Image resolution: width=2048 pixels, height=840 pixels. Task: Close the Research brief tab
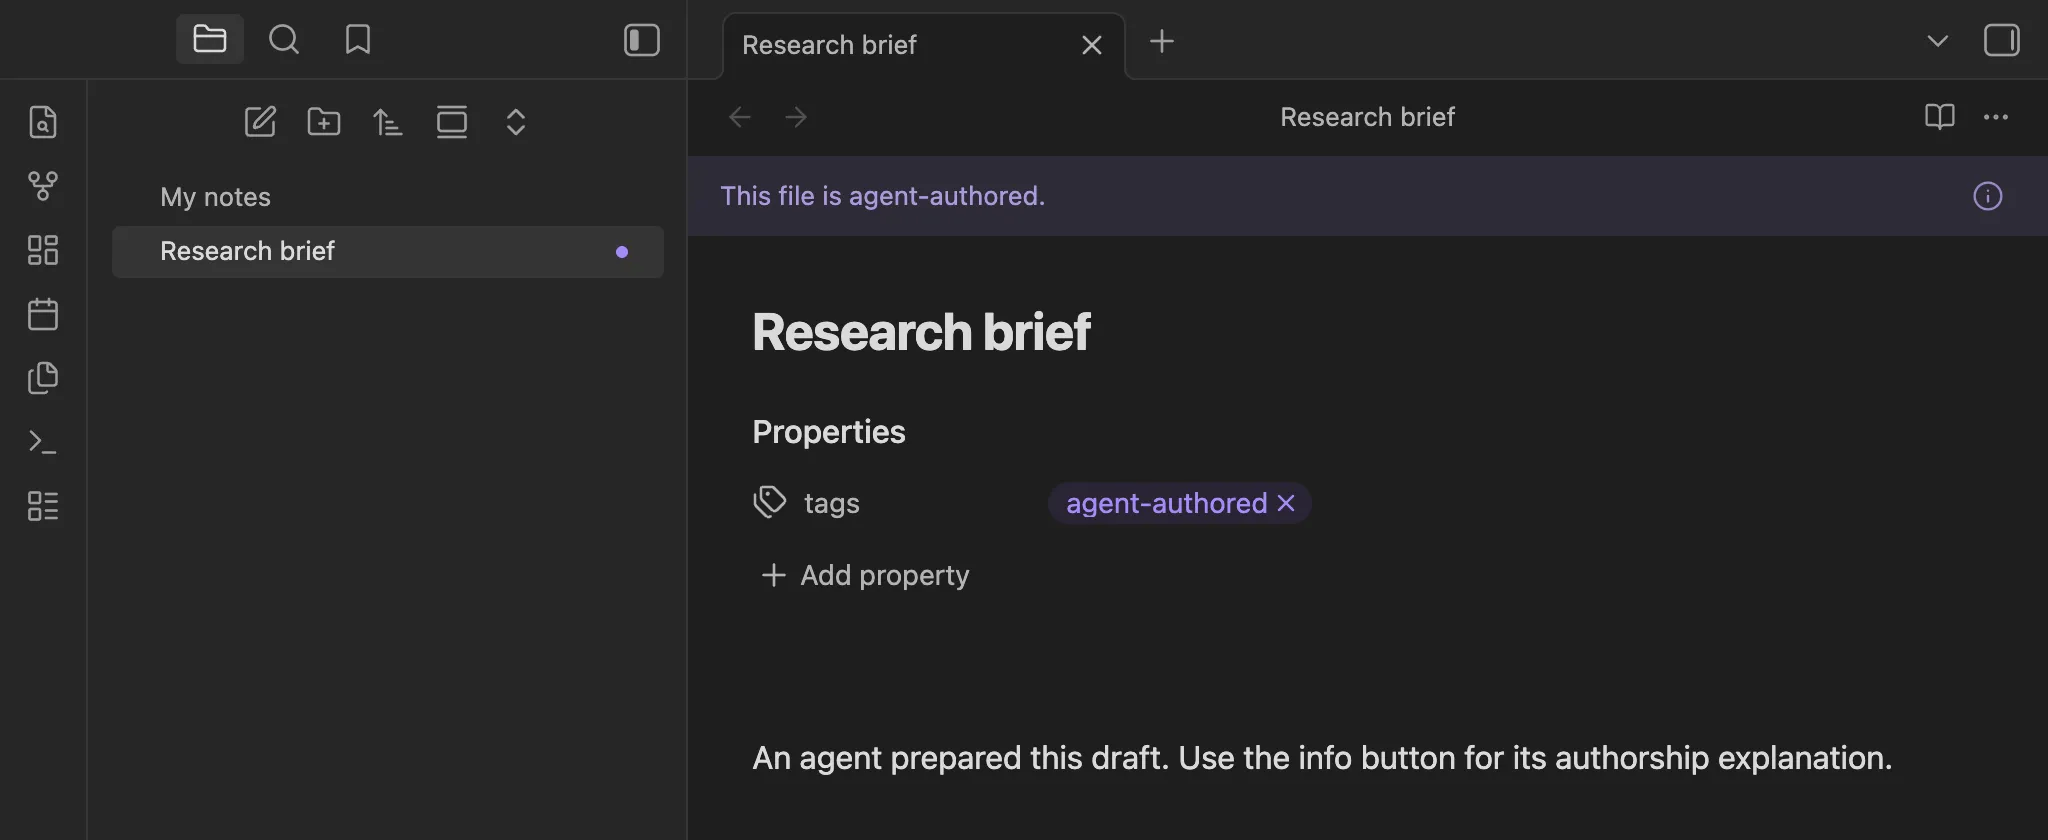(x=1092, y=45)
